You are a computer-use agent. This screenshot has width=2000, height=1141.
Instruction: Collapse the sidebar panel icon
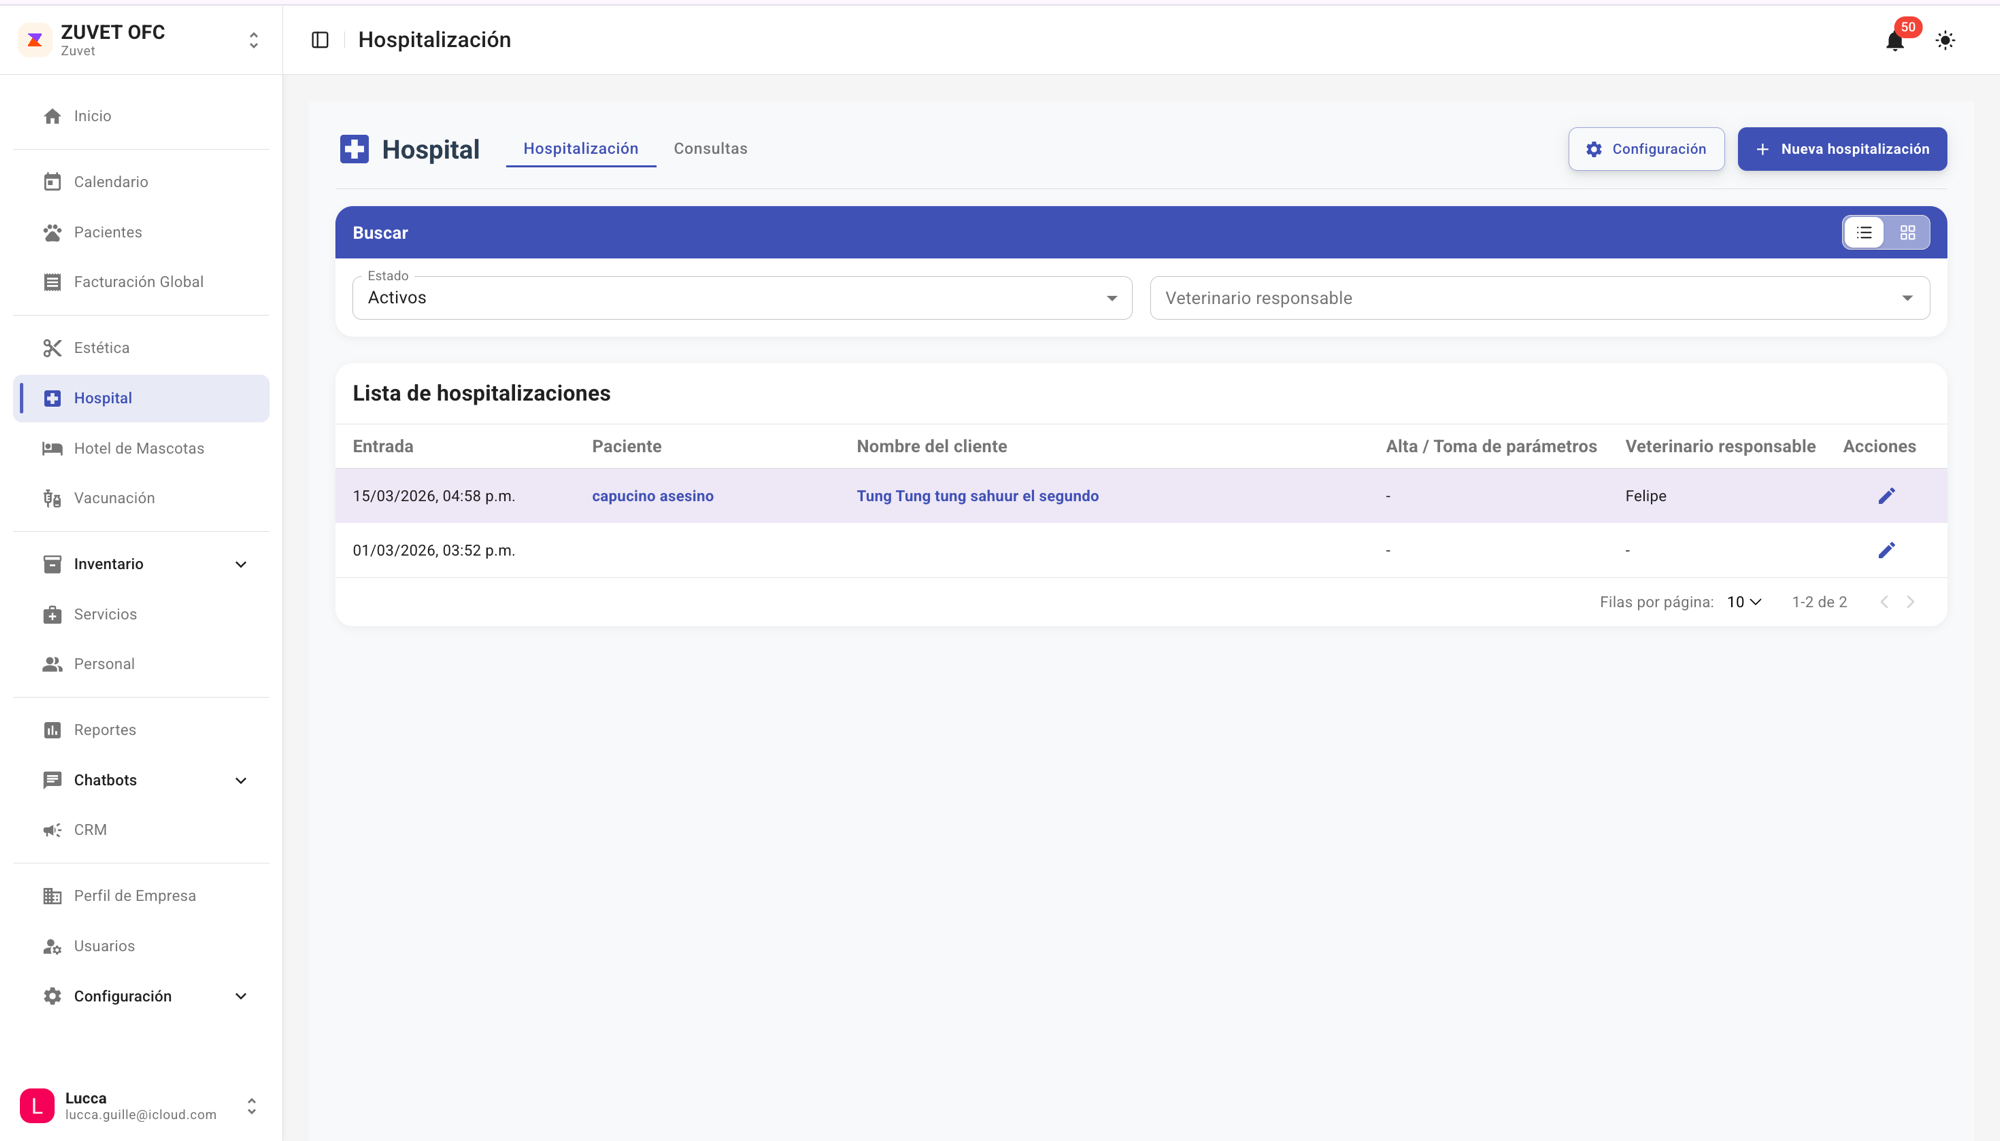tap(320, 40)
